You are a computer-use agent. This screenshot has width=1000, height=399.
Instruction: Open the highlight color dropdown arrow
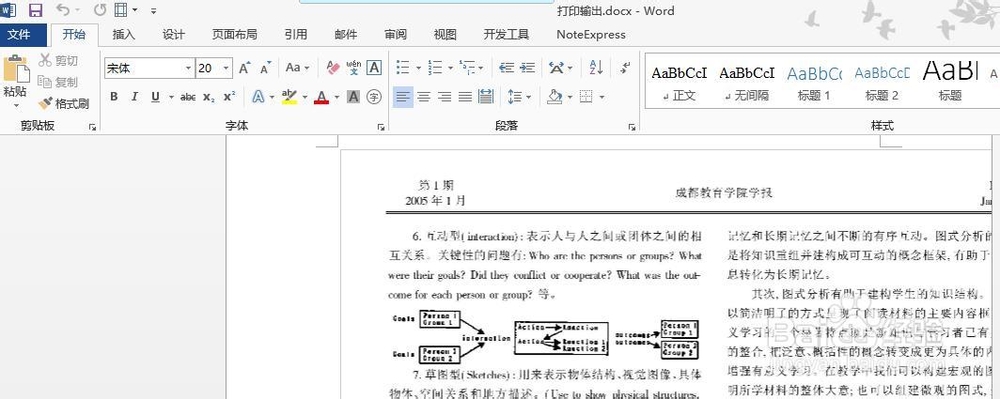point(305,98)
